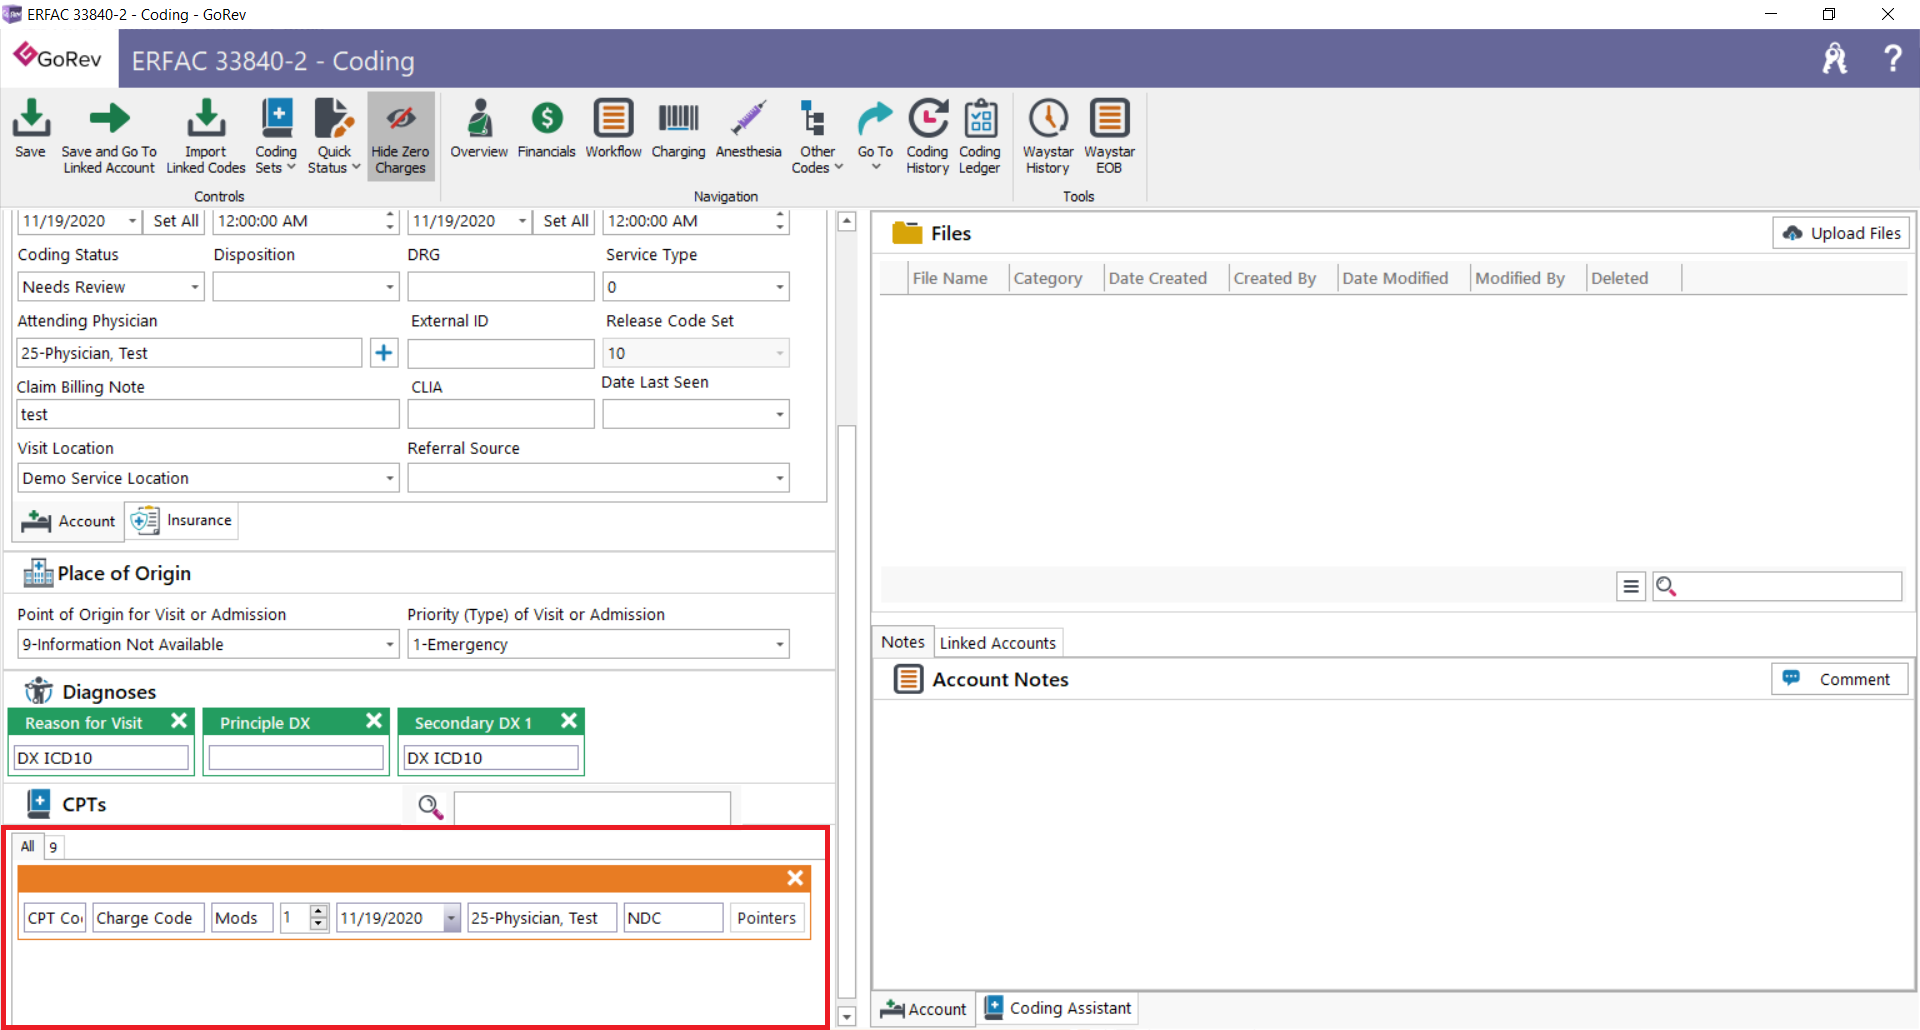Expand the Priority of Visit dropdown
The image size is (1920, 1030).
[x=780, y=644]
